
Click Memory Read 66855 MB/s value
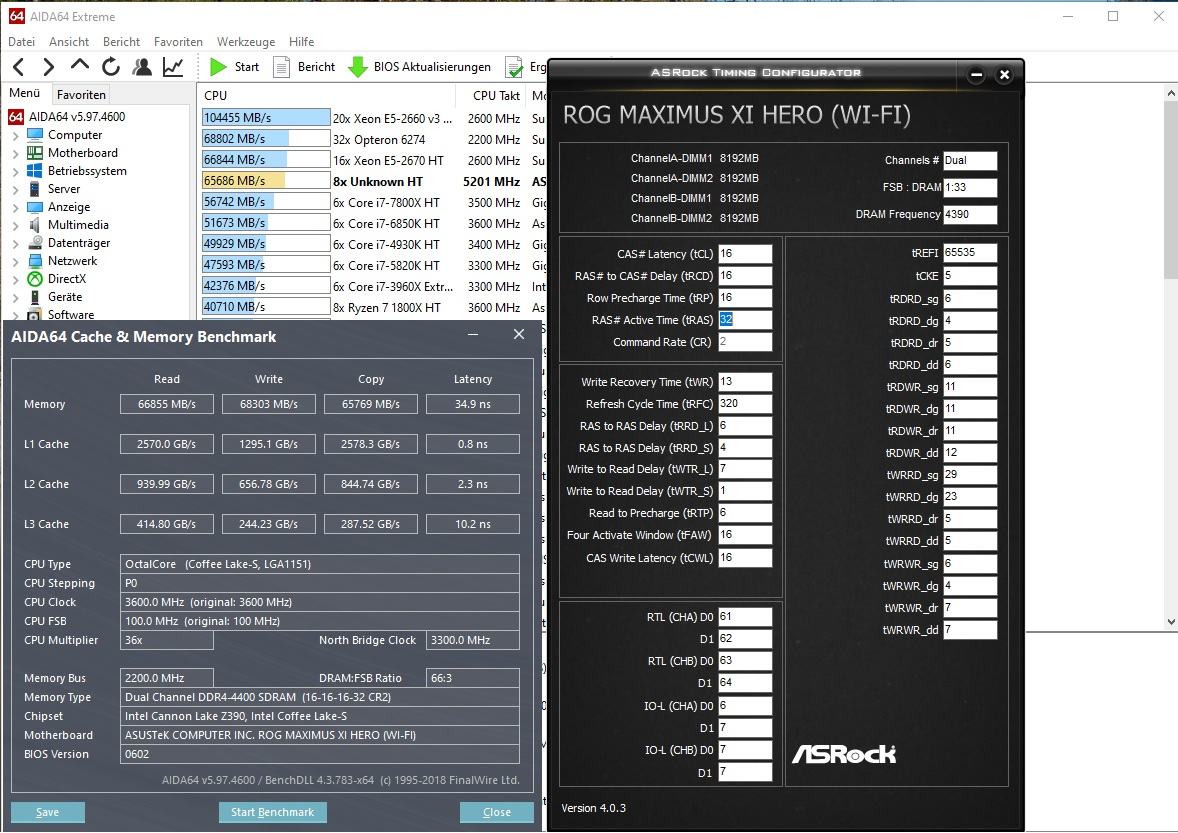[x=167, y=404]
